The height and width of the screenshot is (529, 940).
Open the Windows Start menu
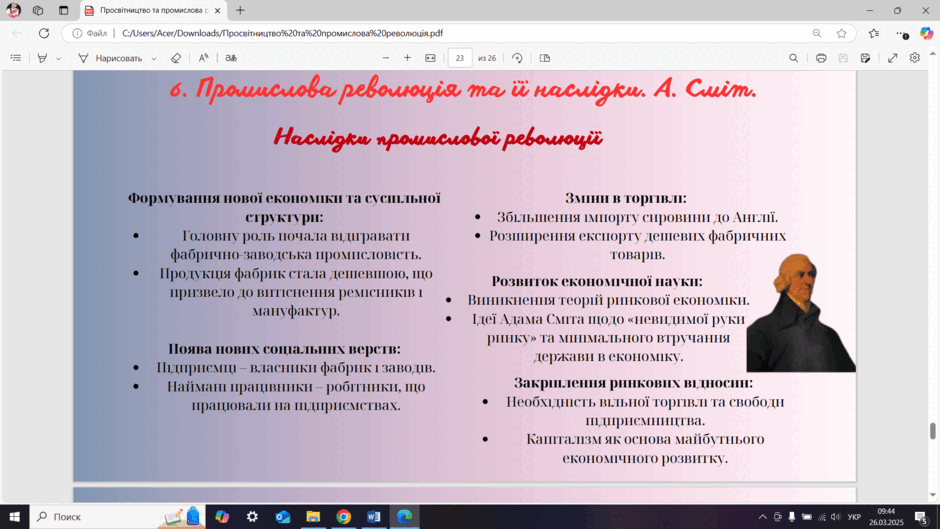pos(14,516)
